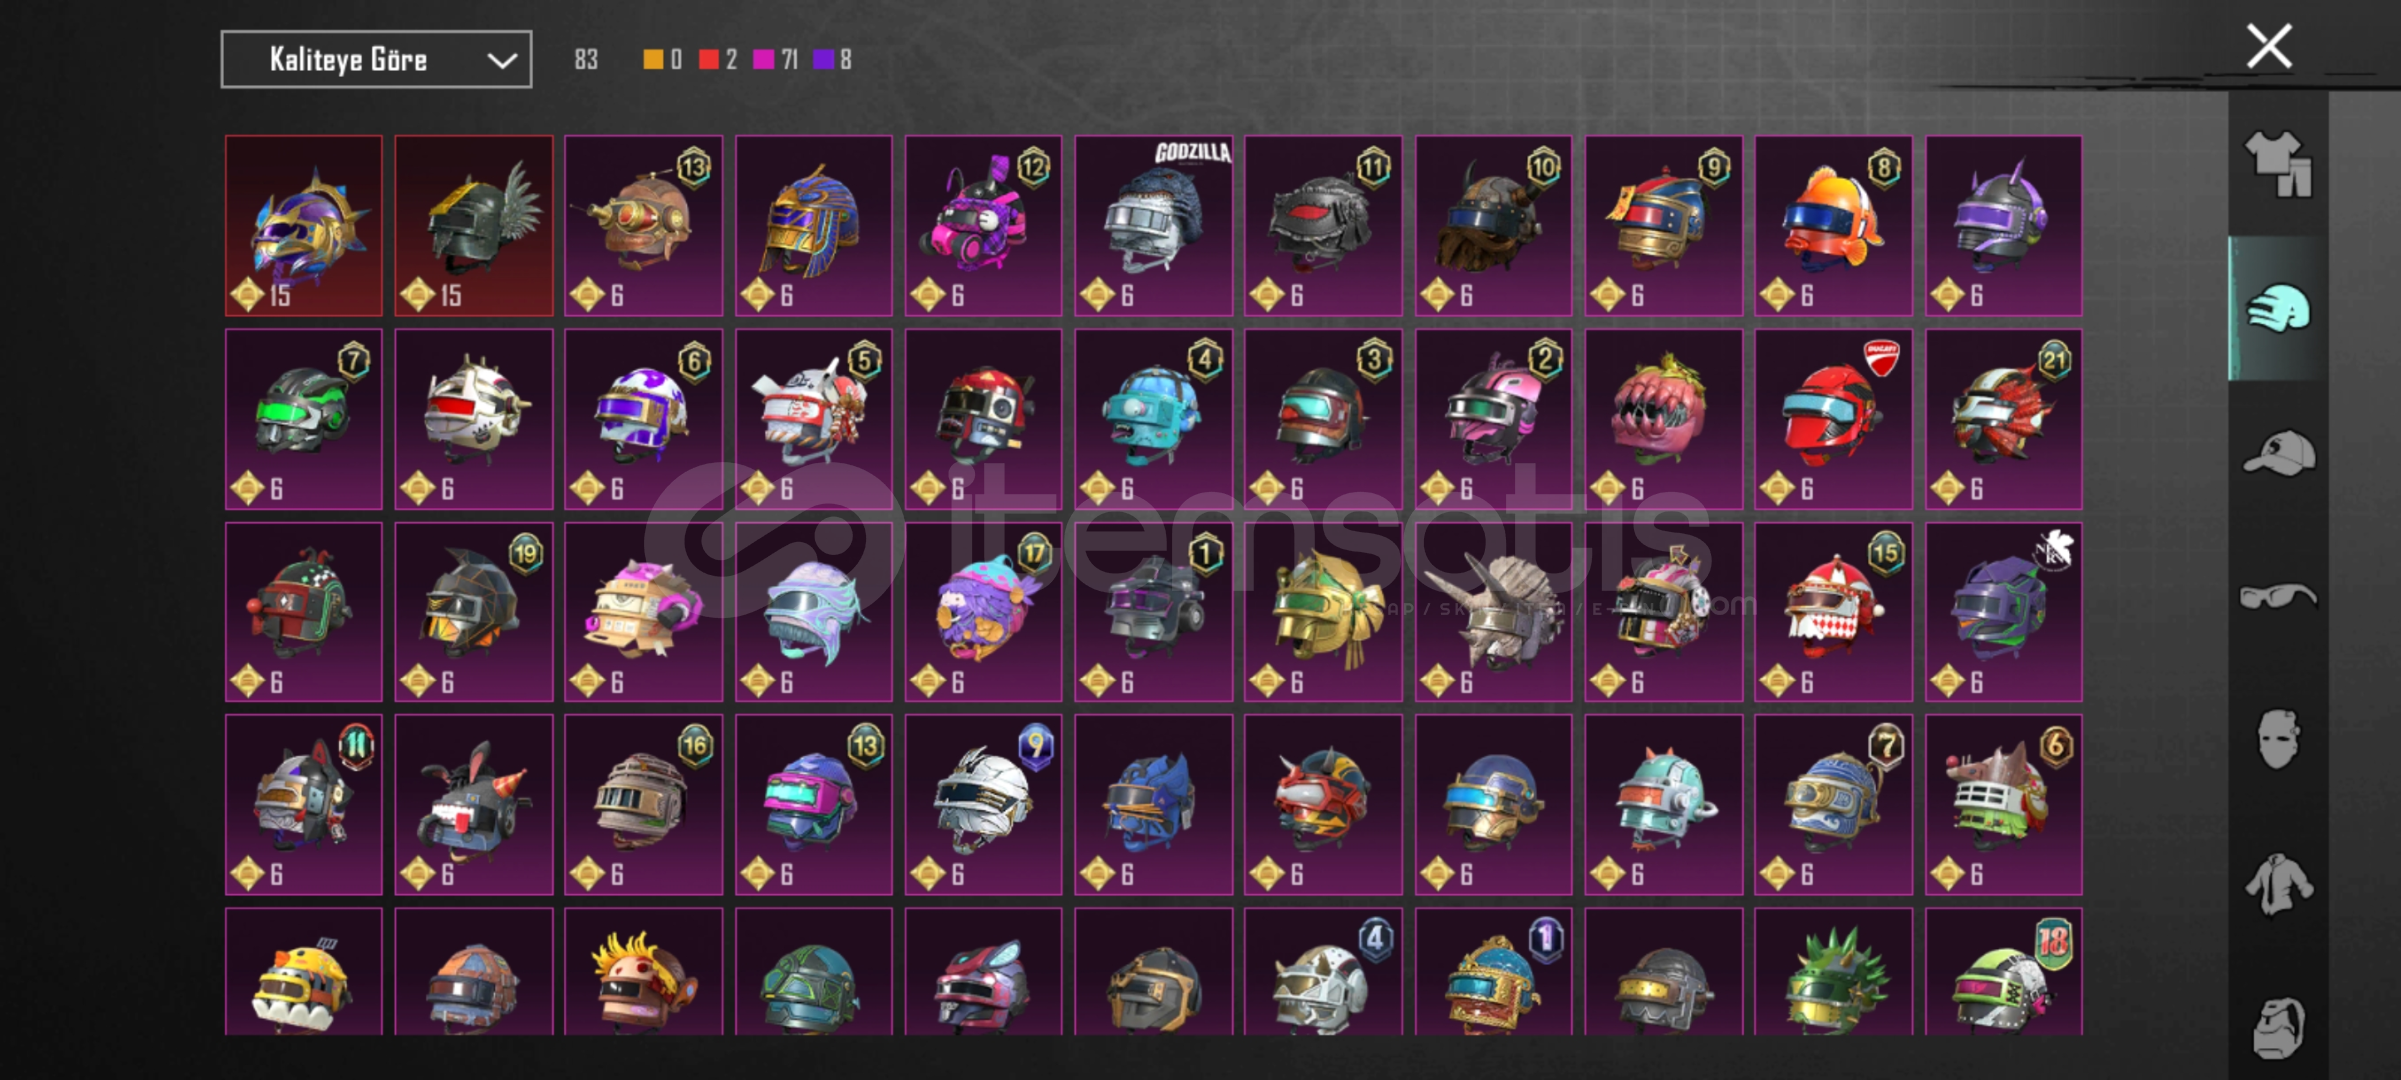Select the winged dark helmet costing 15

click(474, 226)
